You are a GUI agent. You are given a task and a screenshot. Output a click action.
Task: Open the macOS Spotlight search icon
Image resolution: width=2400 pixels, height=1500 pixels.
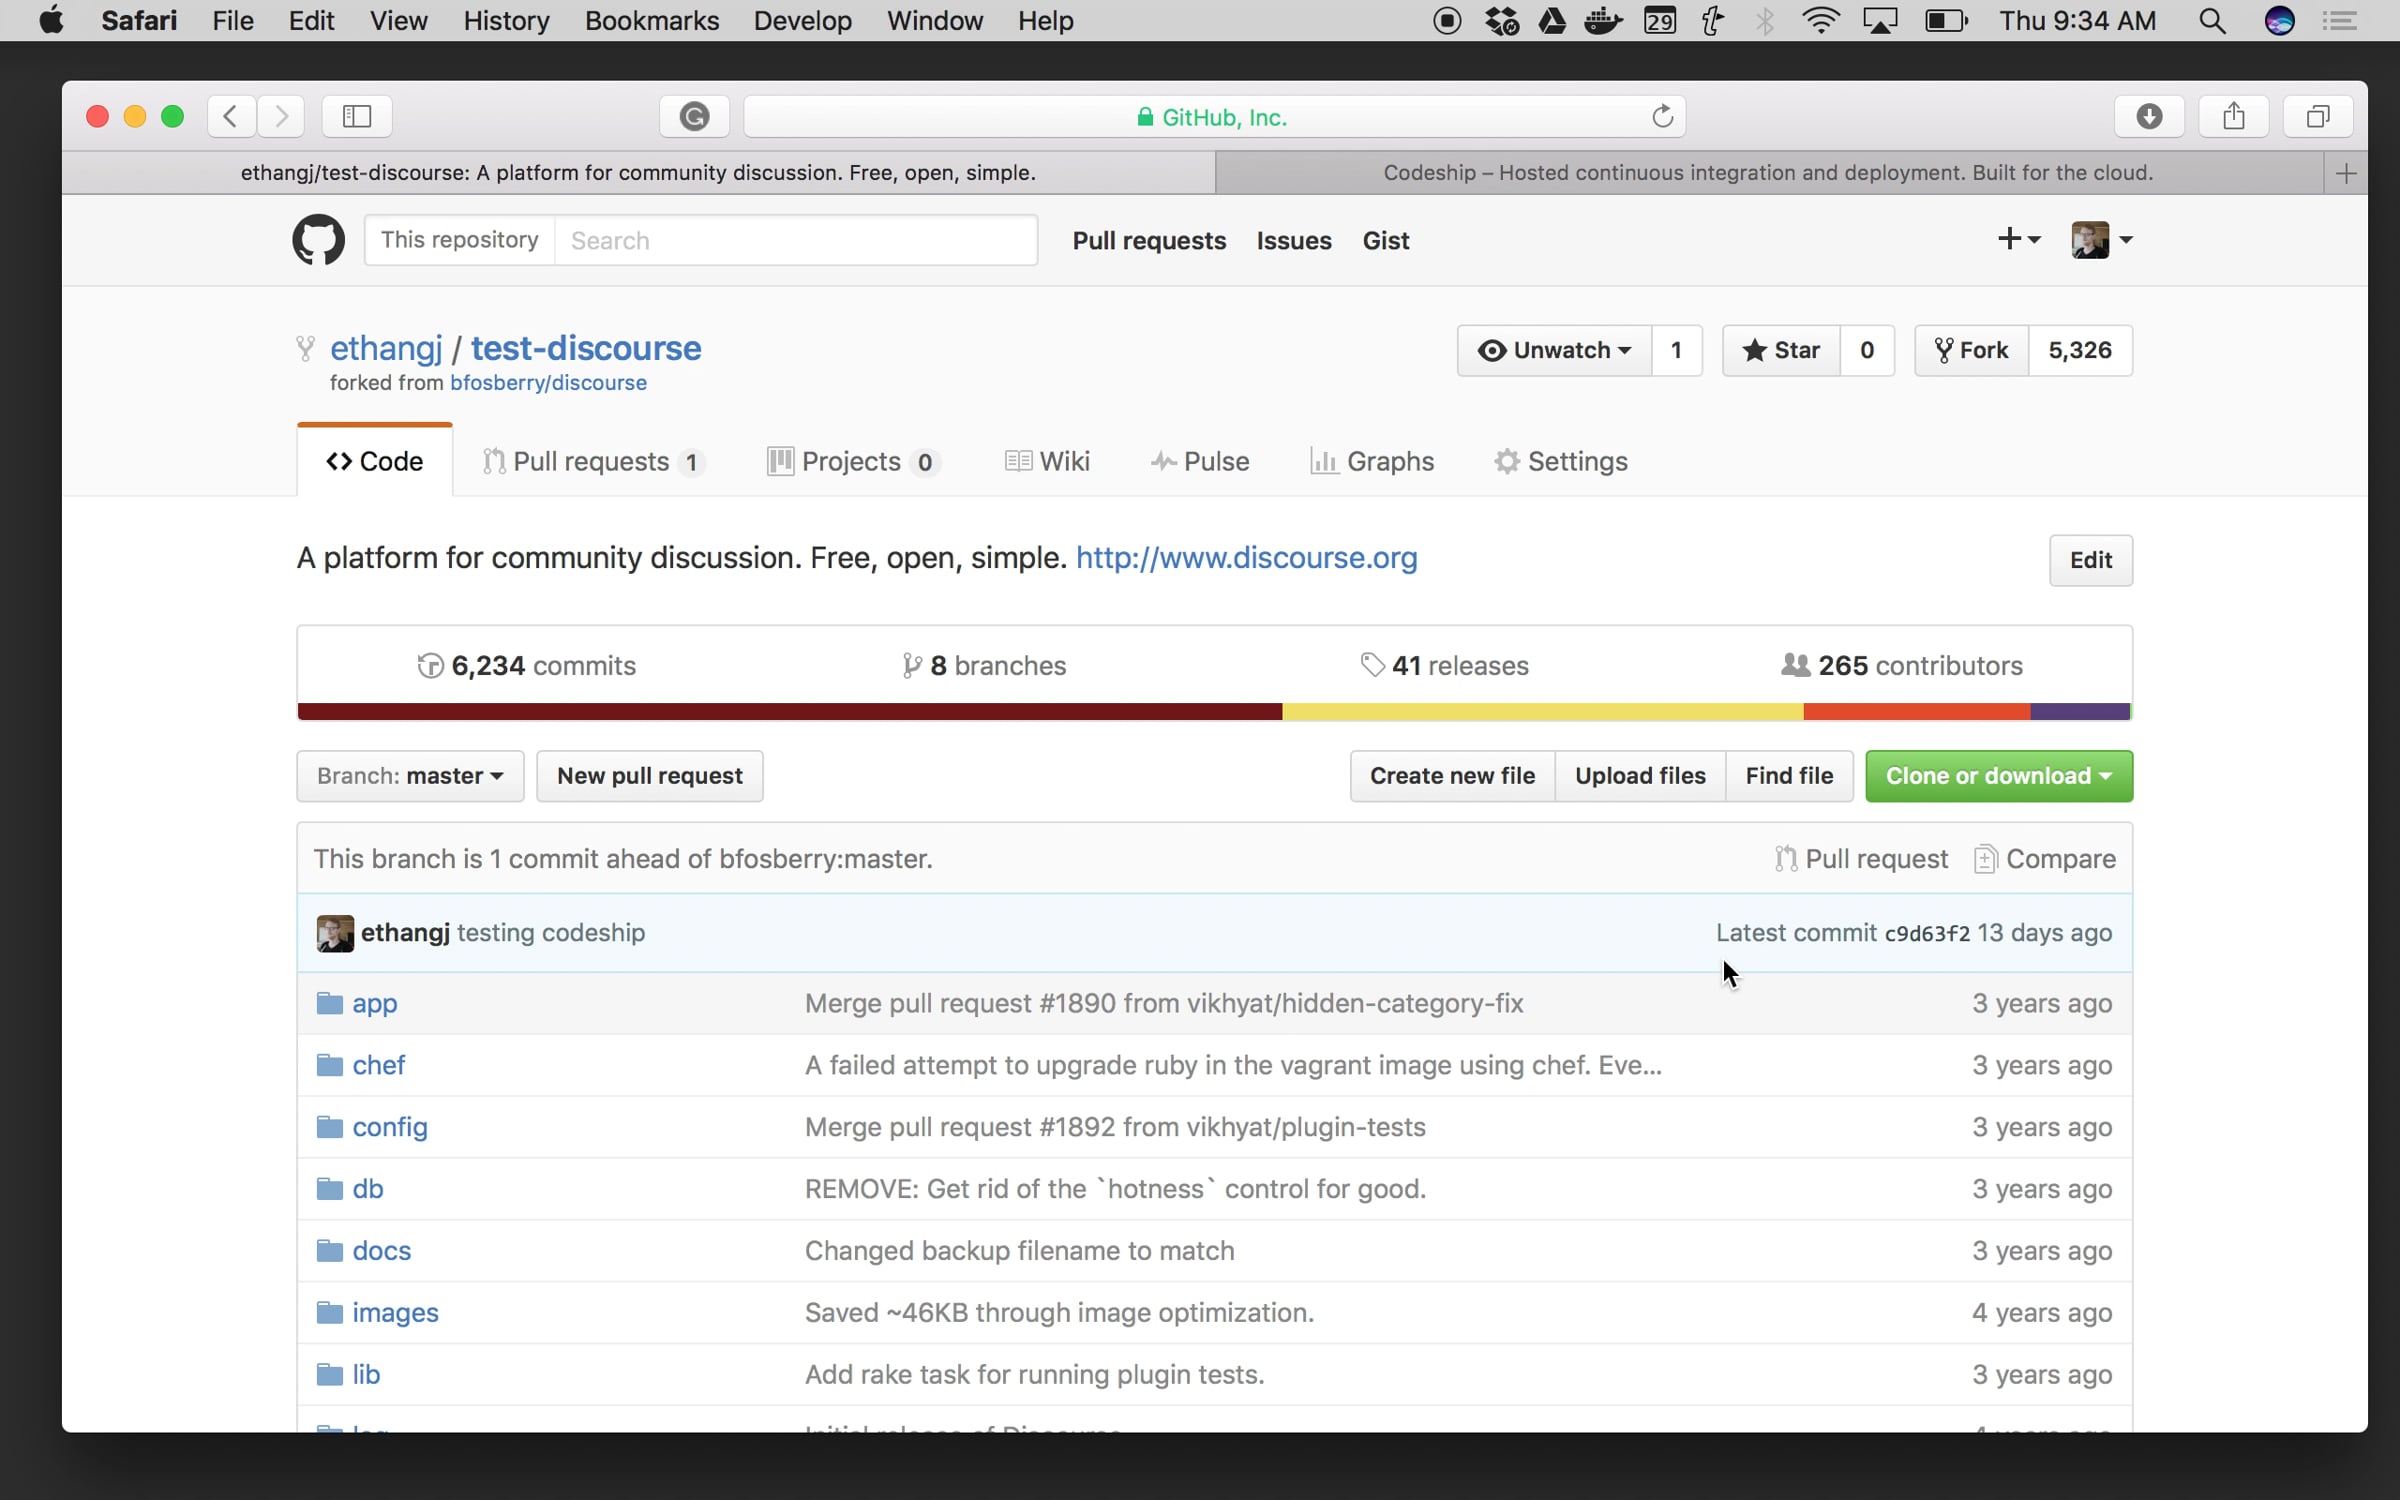pyautogui.click(x=2212, y=21)
